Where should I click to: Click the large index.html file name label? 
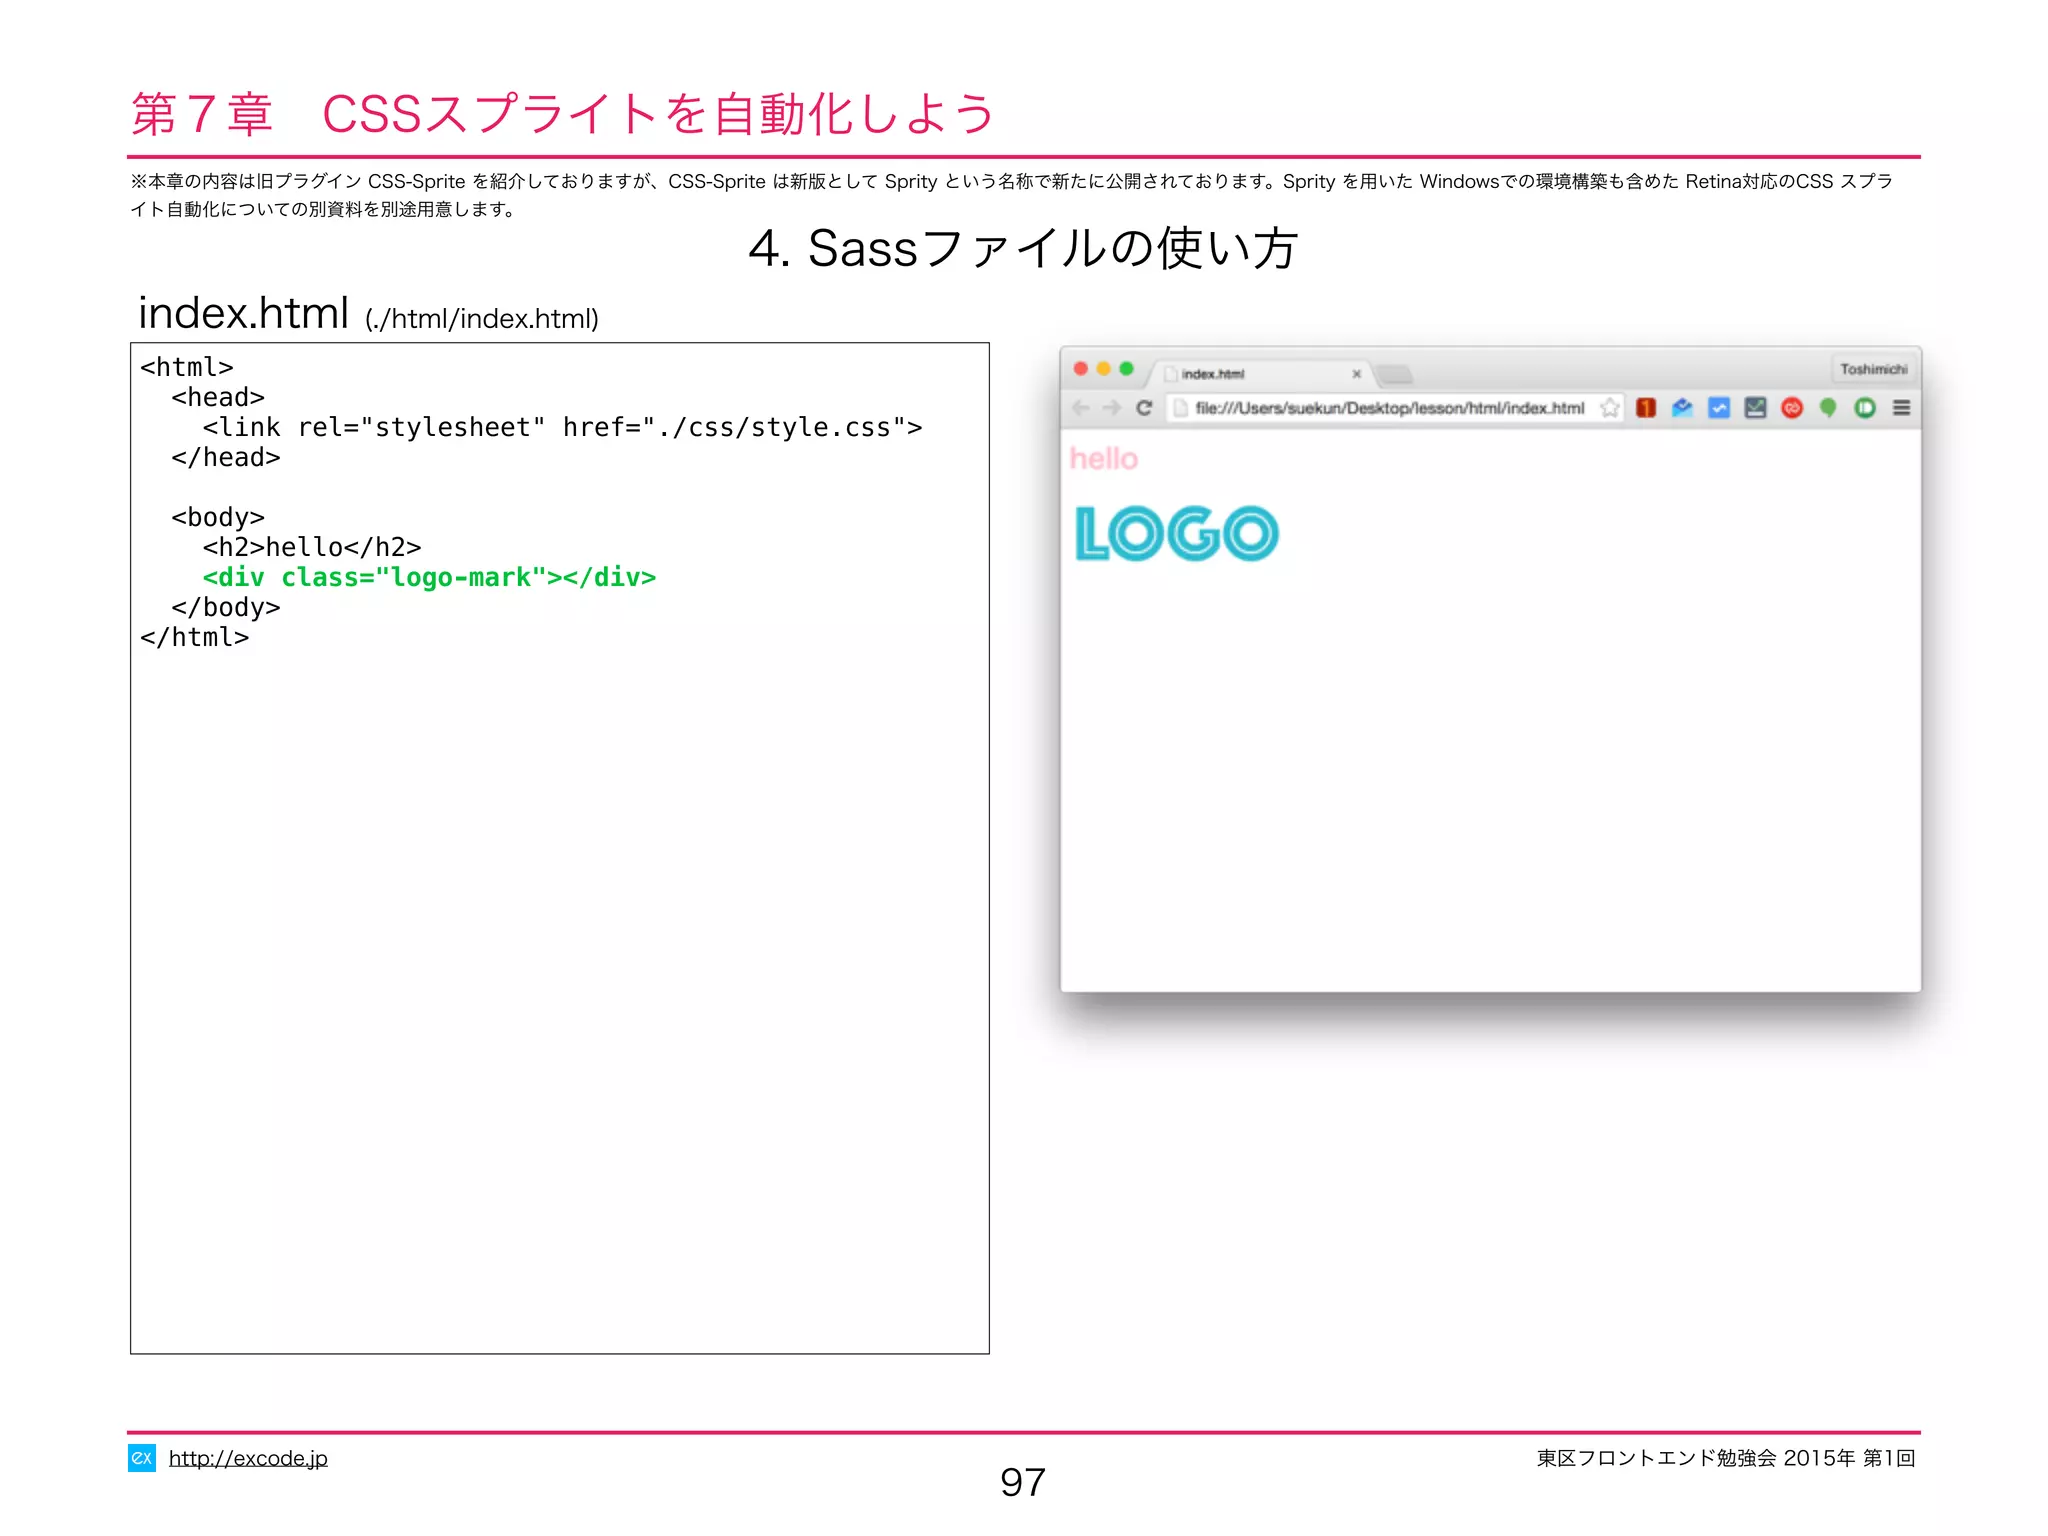pos(243,313)
